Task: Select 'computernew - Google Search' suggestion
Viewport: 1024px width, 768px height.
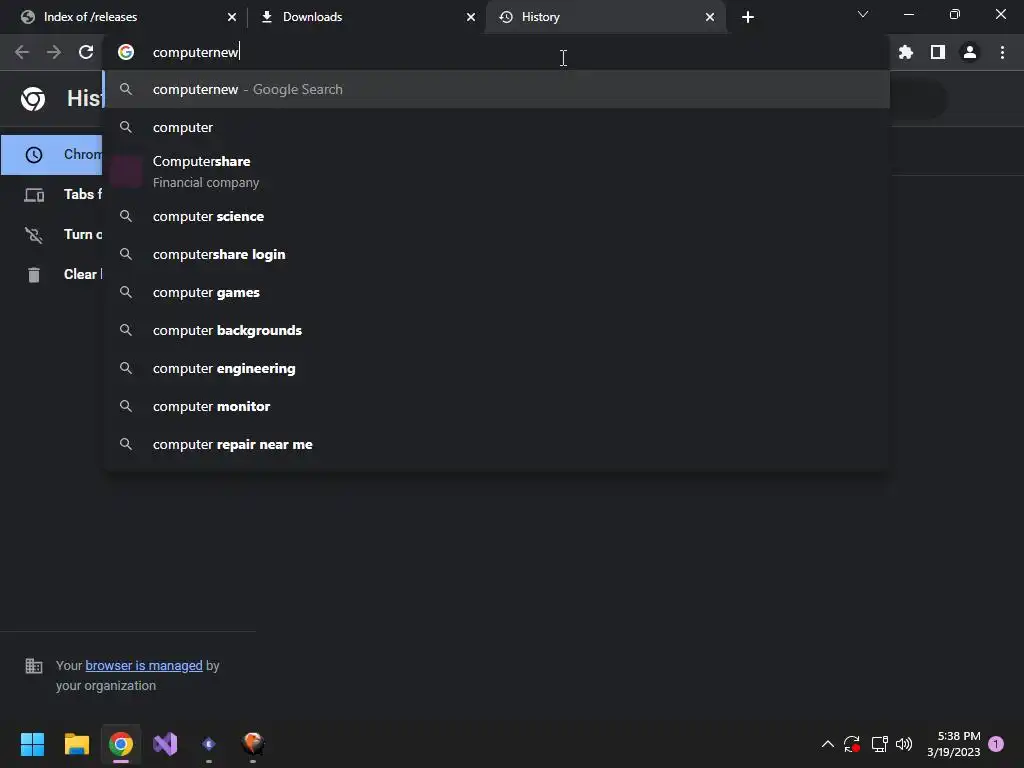Action: (x=498, y=89)
